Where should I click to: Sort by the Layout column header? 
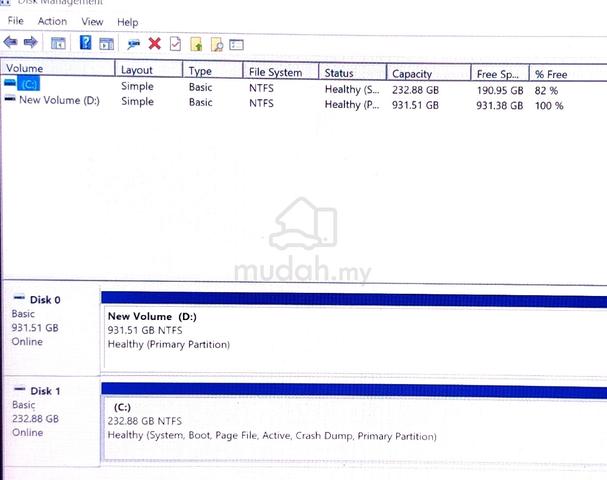149,70
